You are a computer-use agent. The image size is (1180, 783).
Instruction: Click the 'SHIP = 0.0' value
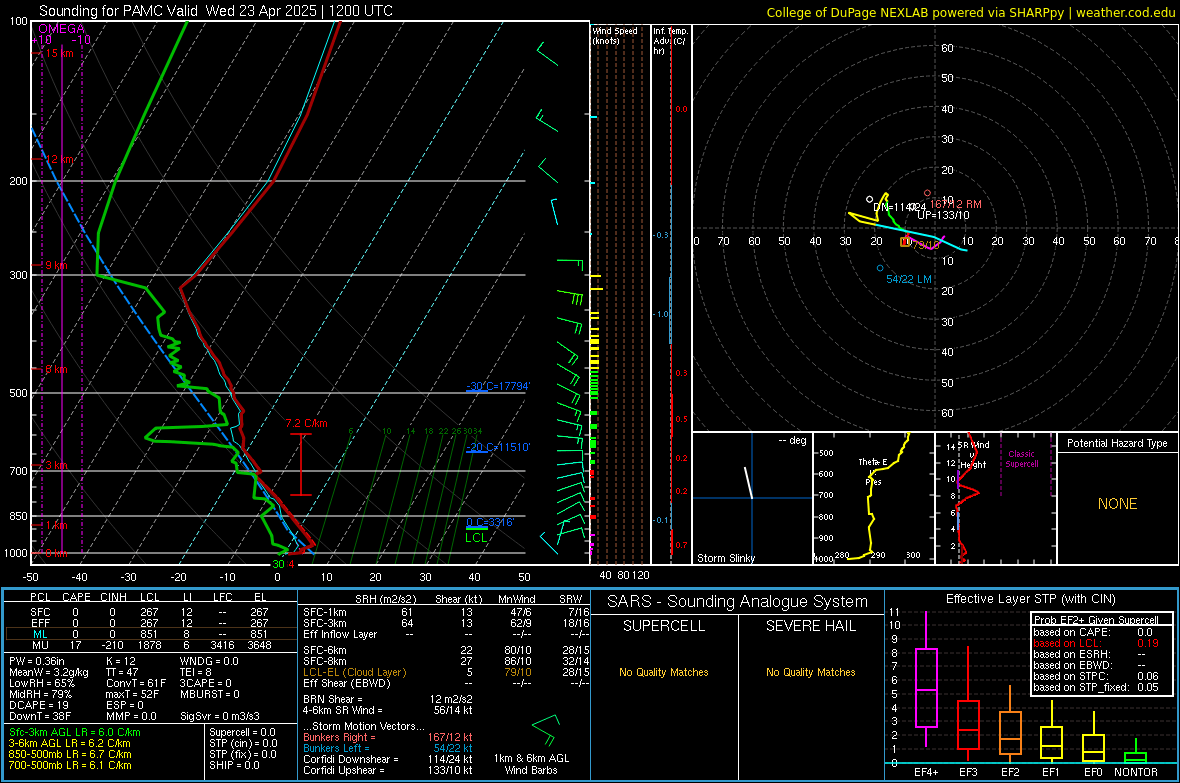click(234, 765)
